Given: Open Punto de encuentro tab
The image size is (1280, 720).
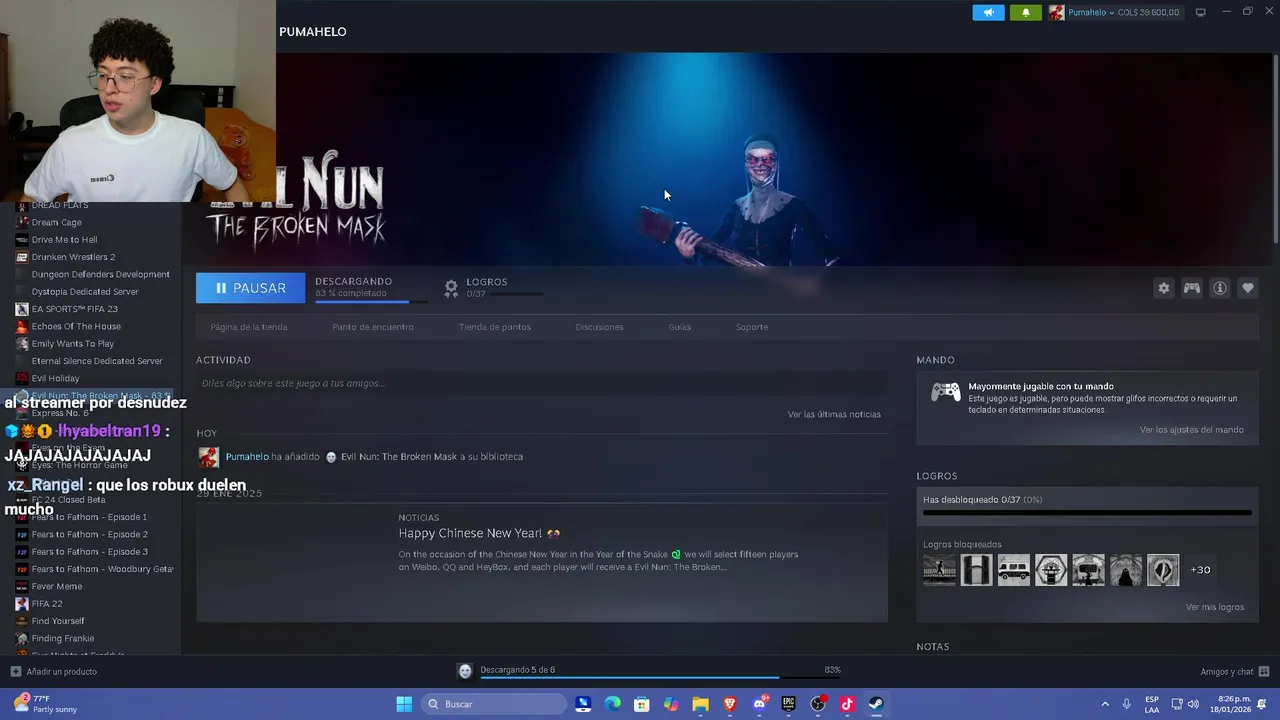Looking at the screenshot, I should [373, 327].
